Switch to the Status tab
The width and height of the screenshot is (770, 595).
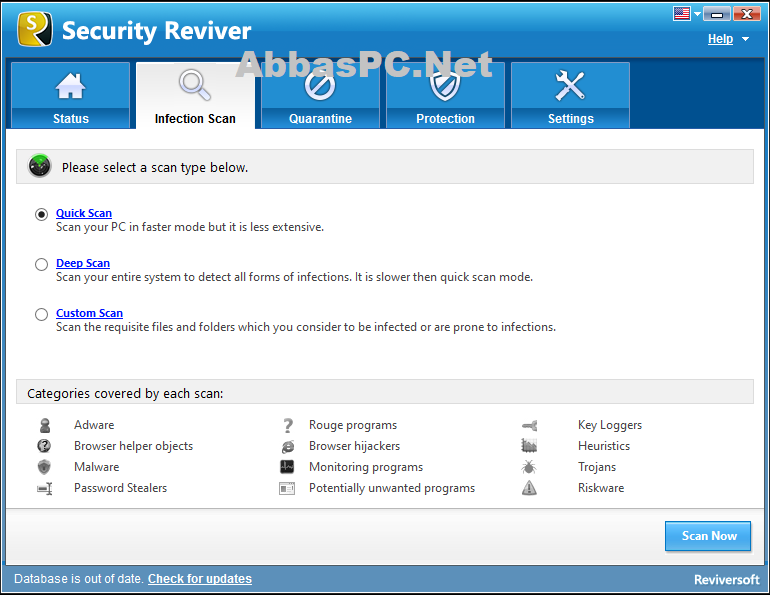[71, 95]
